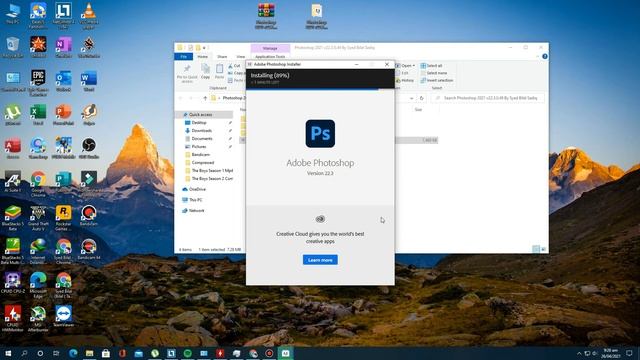Screen dimensions: 640x360
Task: Click the Creative Cloud icon in installer
Action: (x=320, y=219)
